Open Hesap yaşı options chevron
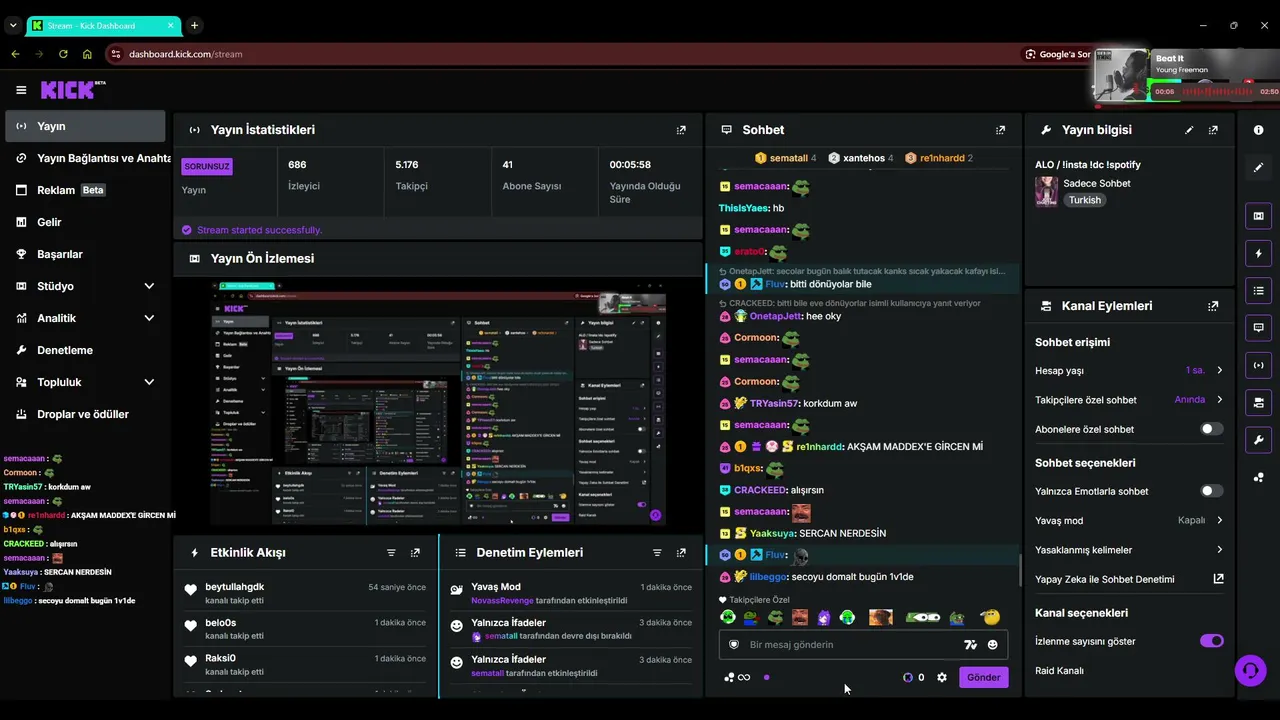Image resolution: width=1280 pixels, height=720 pixels. tap(1220, 370)
